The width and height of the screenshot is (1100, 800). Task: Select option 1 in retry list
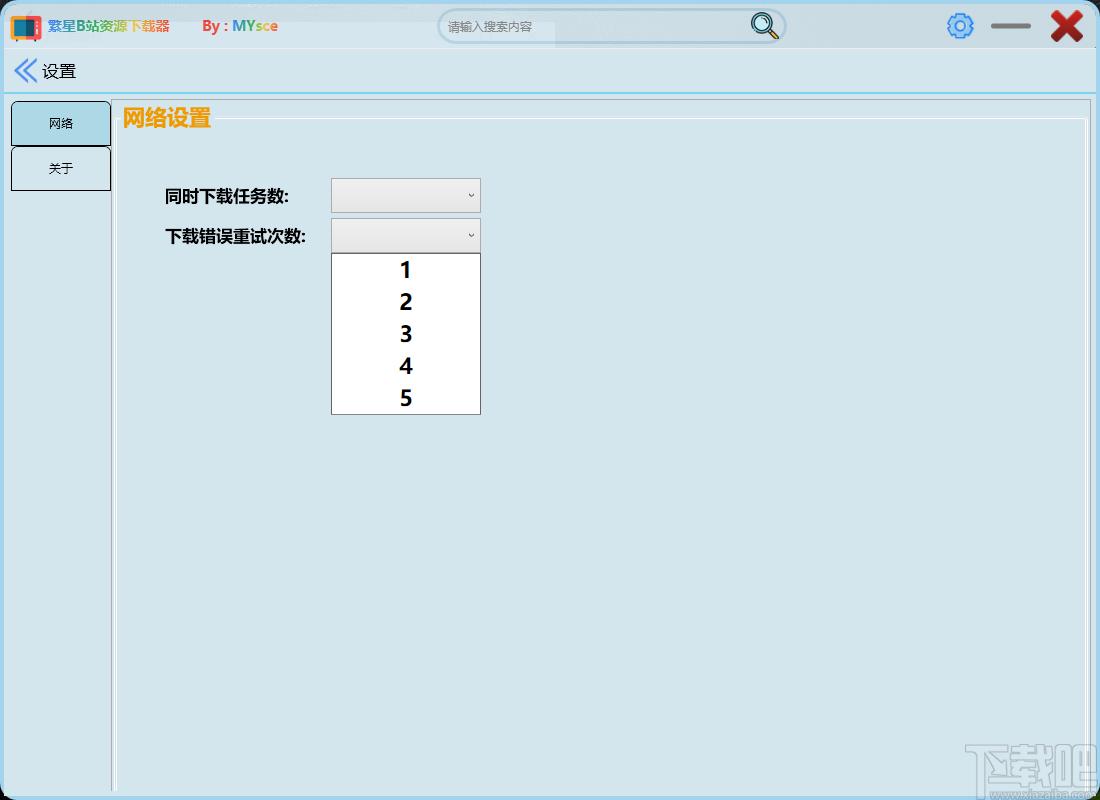pyautogui.click(x=405, y=269)
